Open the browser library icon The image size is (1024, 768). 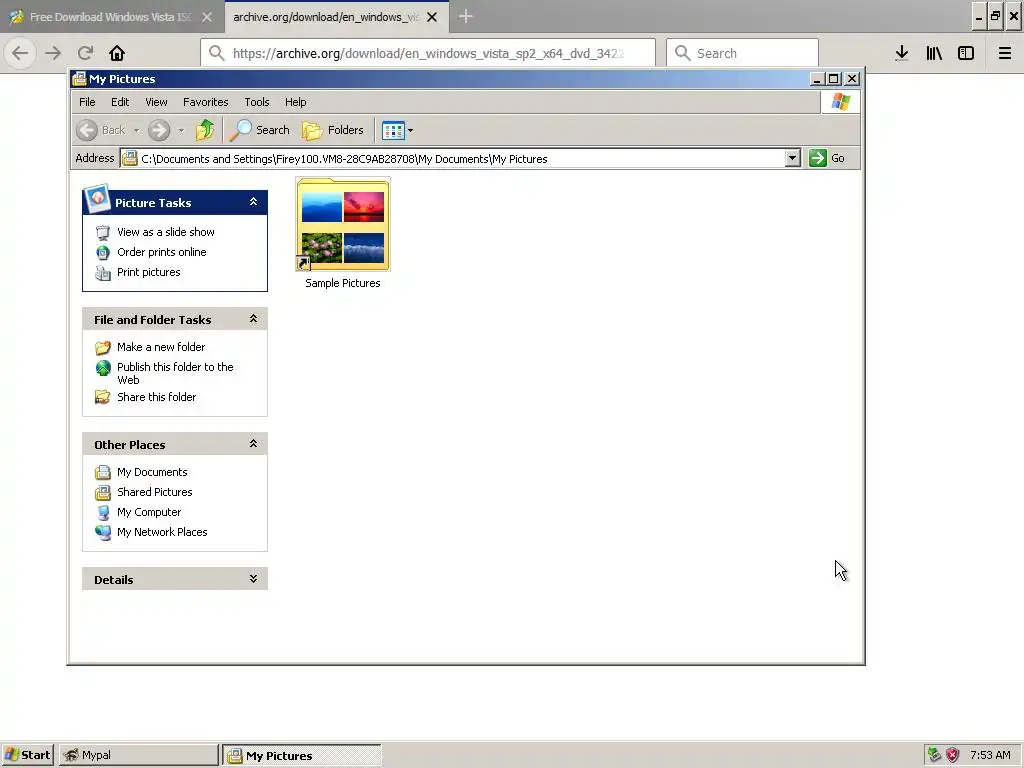934,53
